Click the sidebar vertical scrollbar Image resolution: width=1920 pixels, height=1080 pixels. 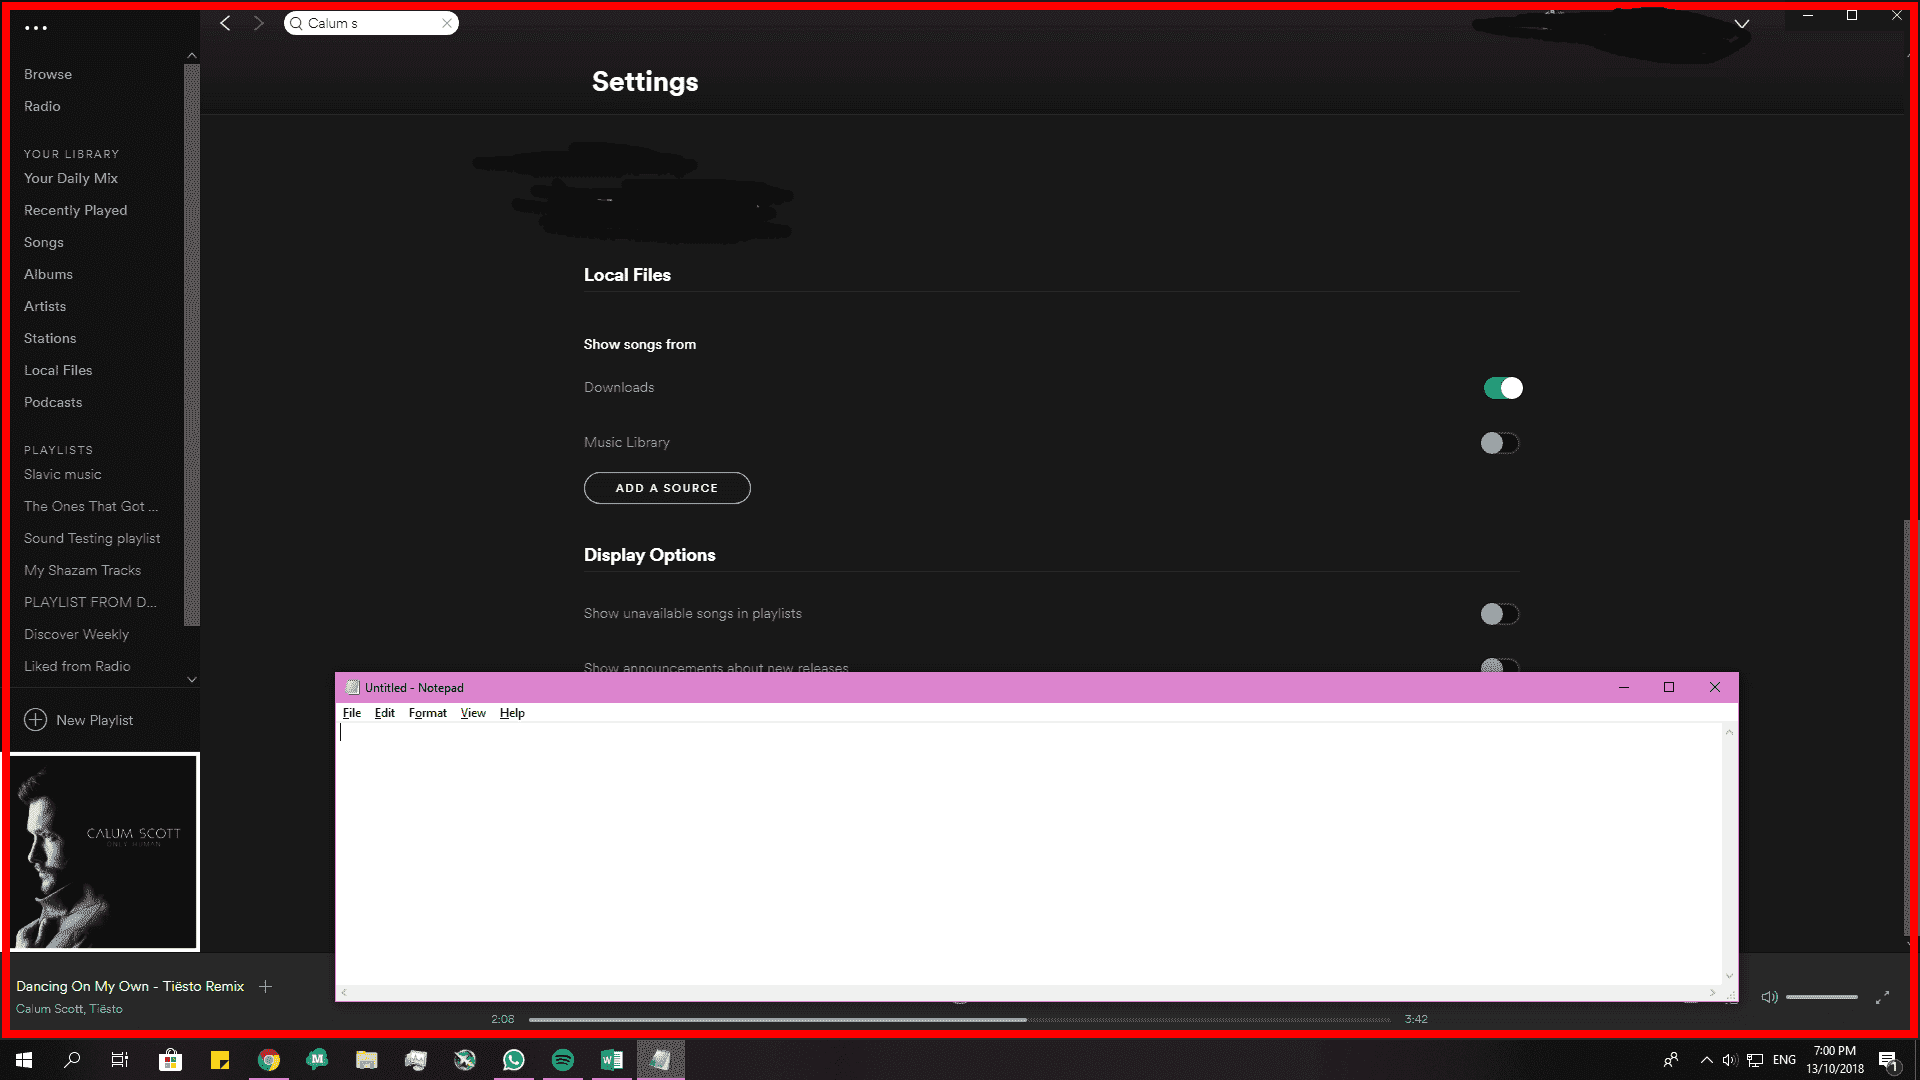coord(192,345)
